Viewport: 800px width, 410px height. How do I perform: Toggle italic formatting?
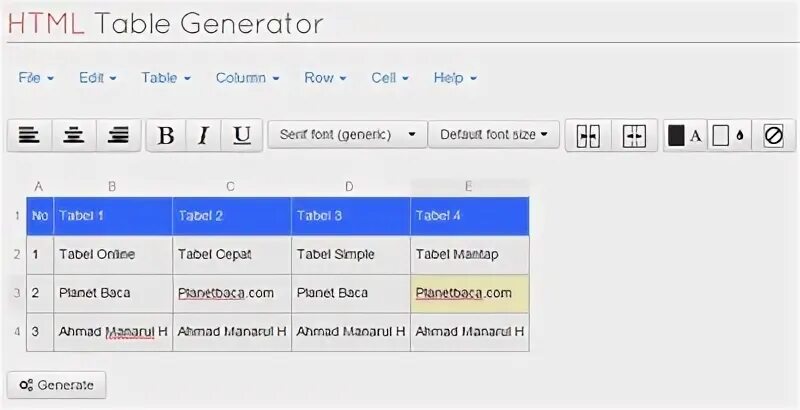(x=203, y=135)
